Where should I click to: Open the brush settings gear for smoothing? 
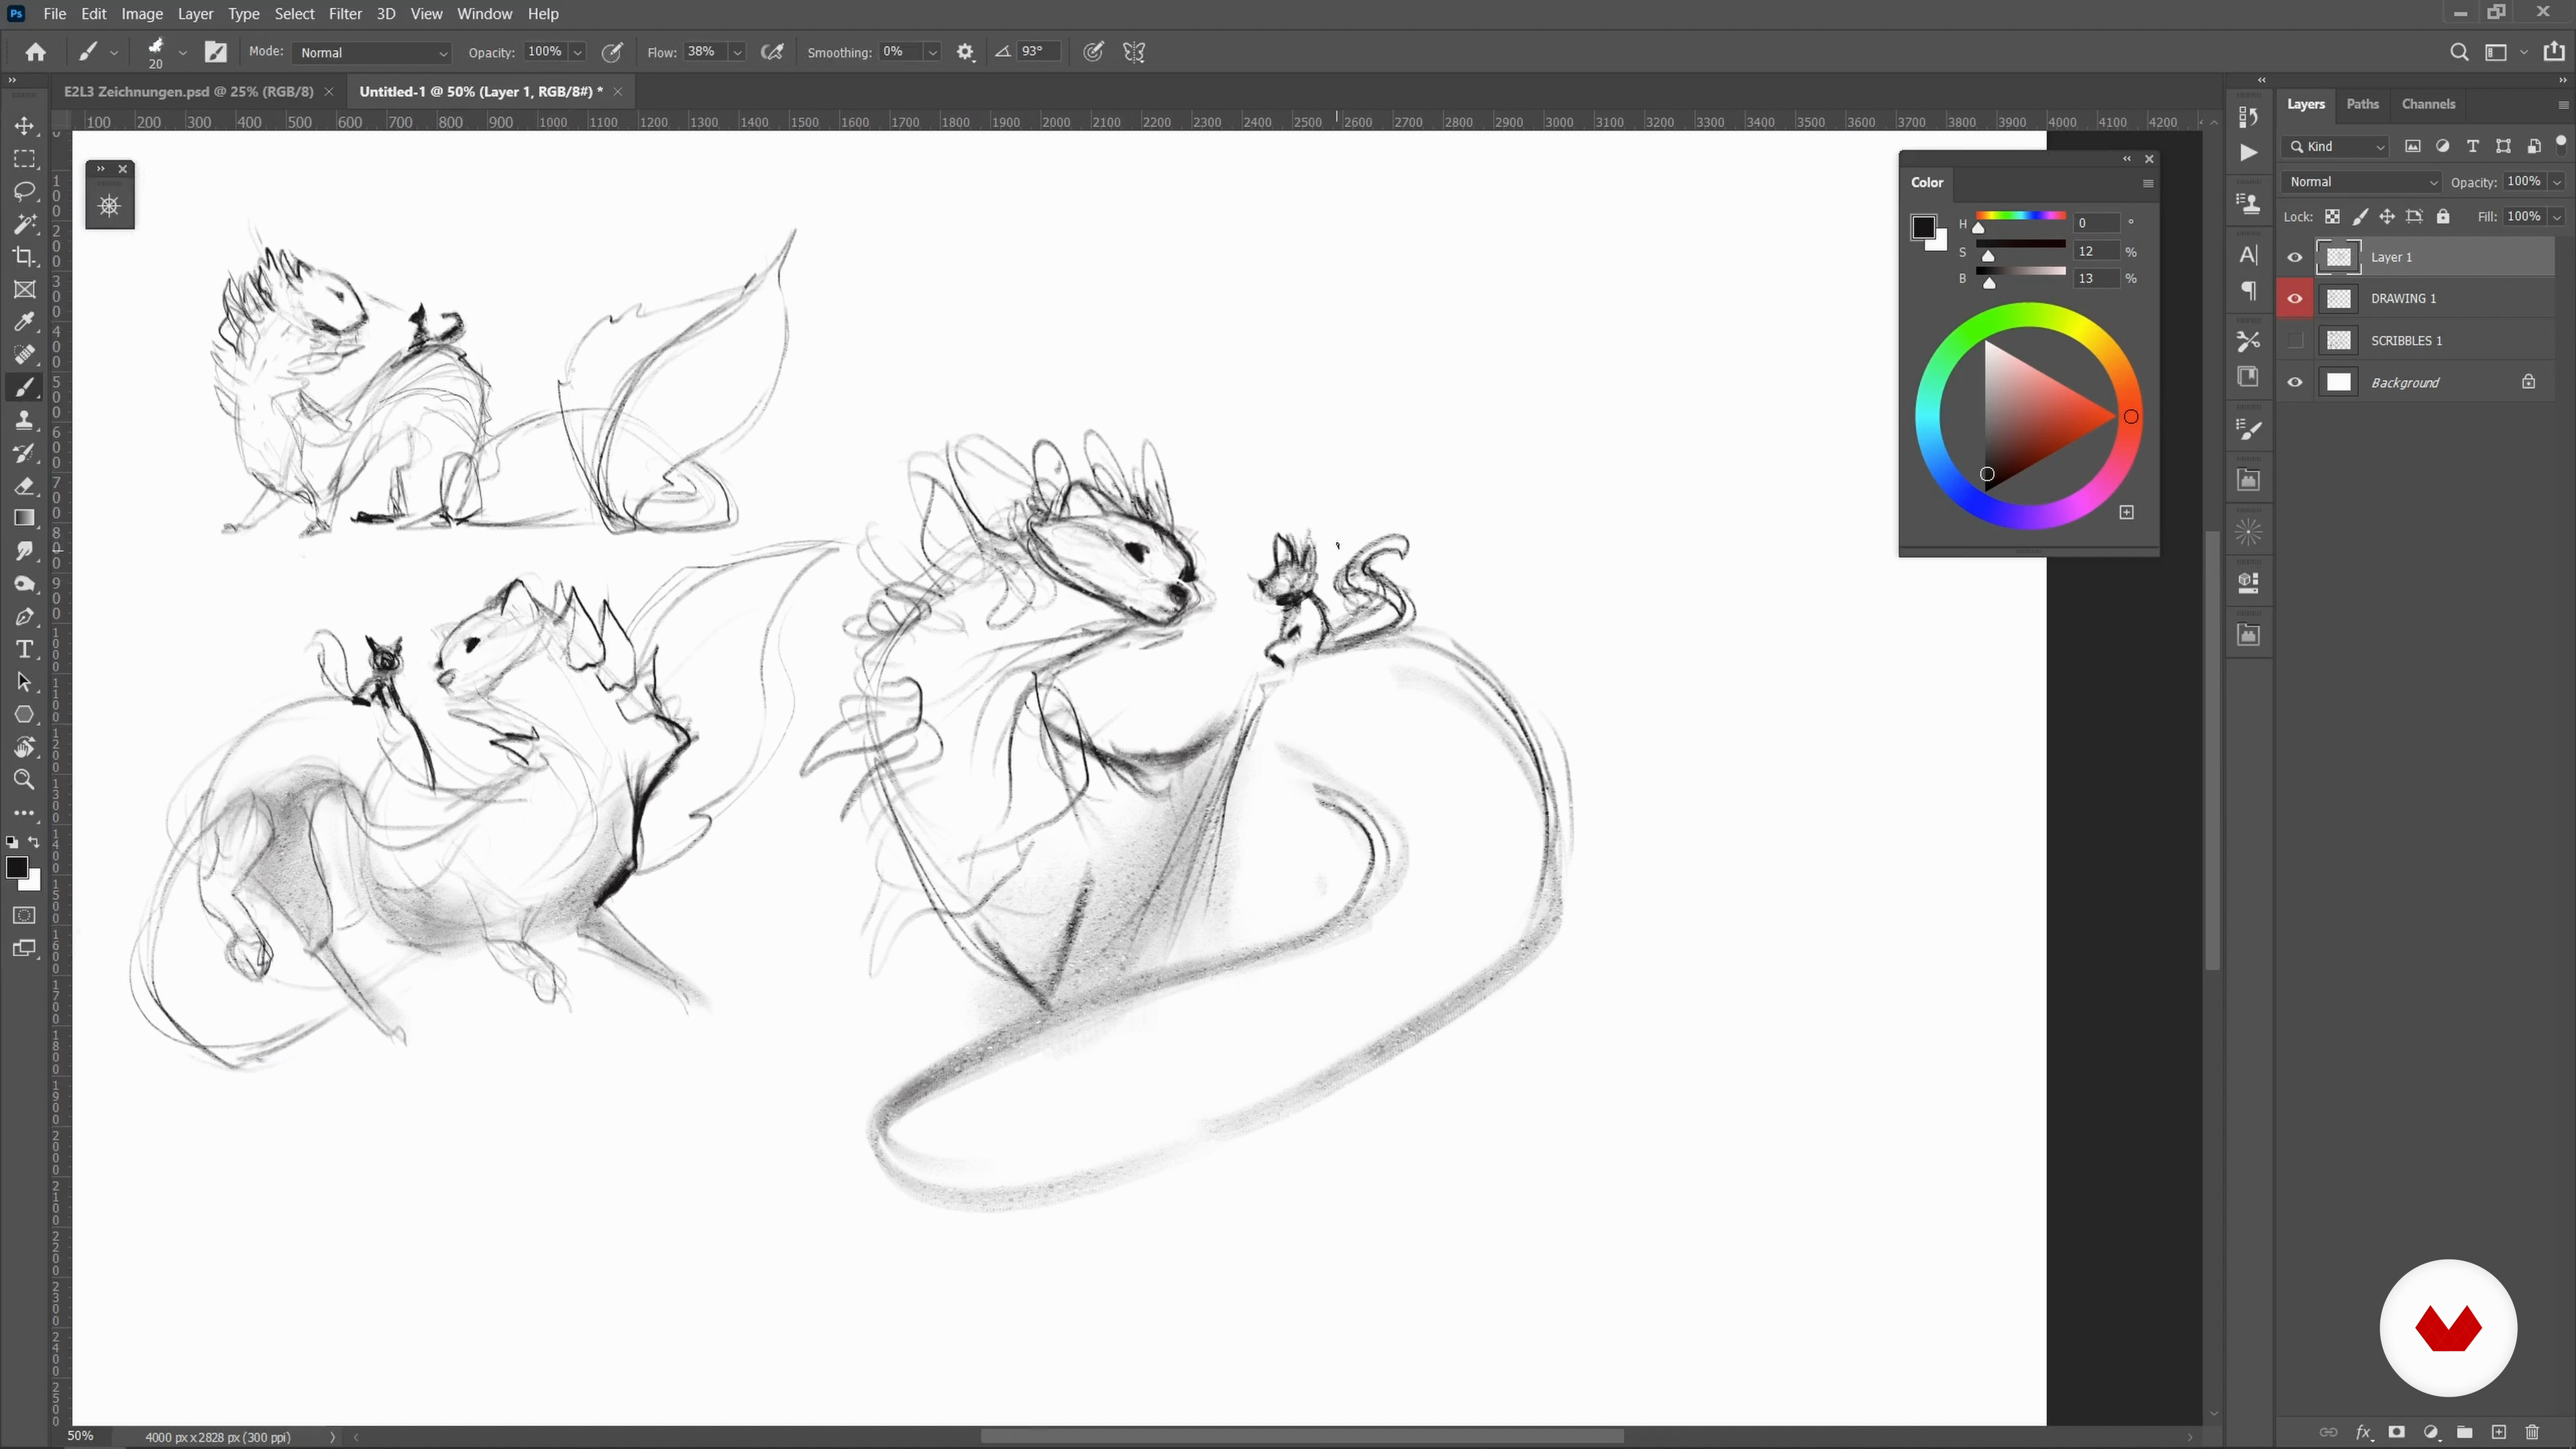[965, 52]
